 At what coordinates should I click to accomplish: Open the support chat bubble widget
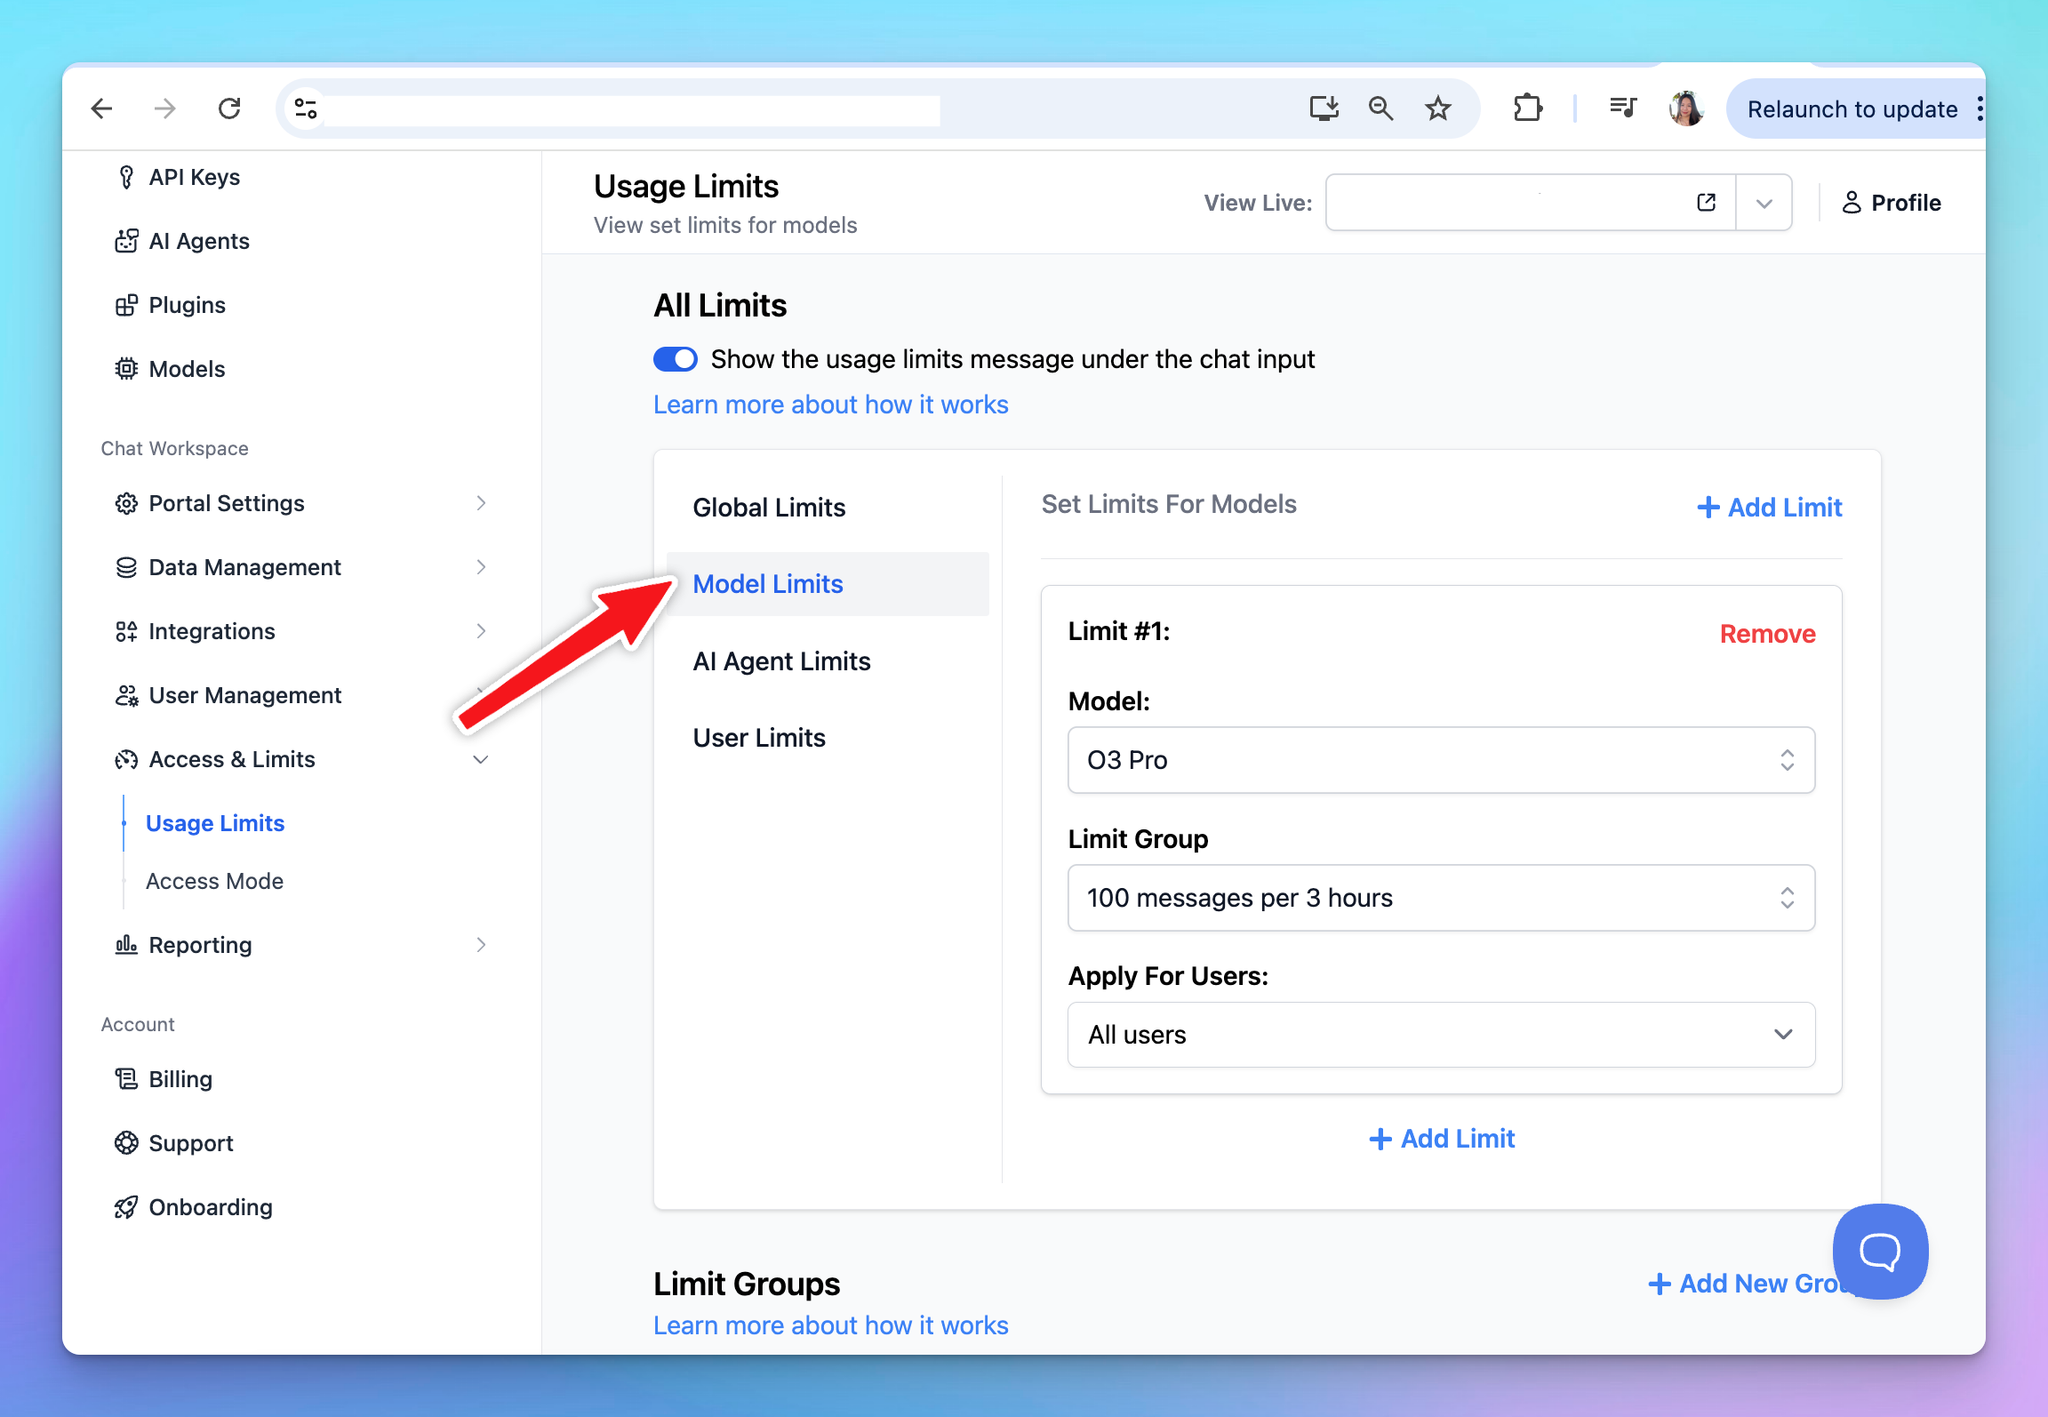1879,1250
